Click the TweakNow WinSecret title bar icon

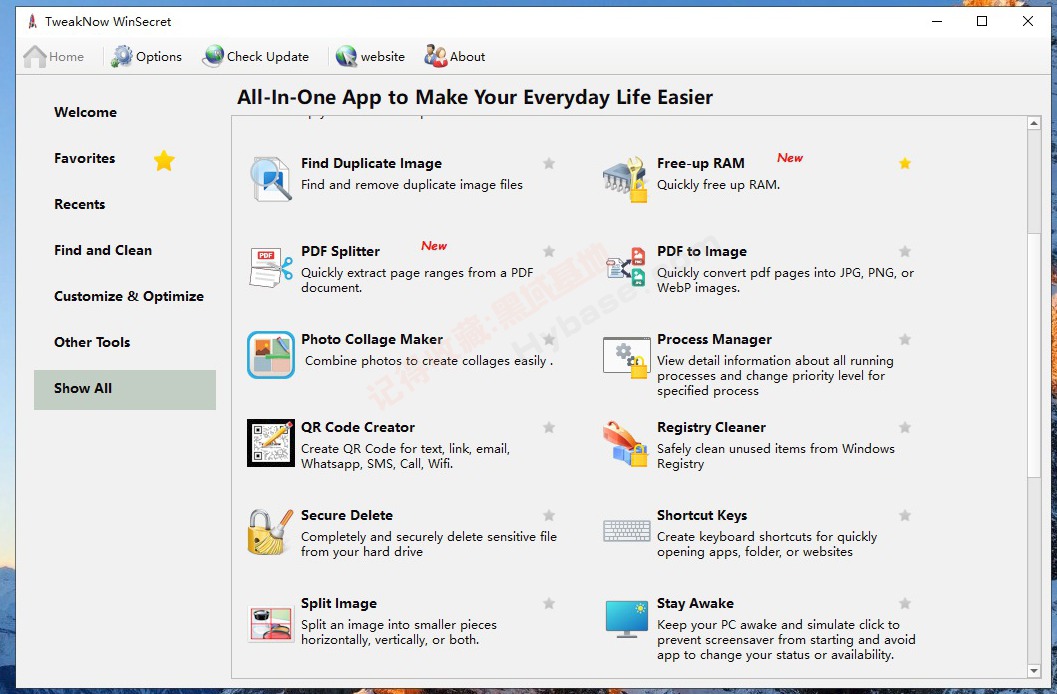point(32,22)
